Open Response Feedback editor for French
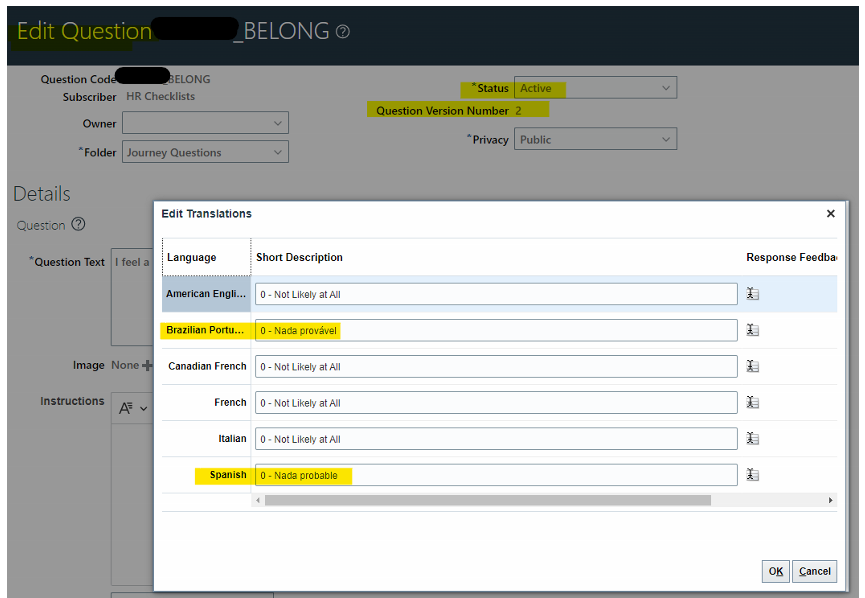This screenshot has height=598, width=865. pos(753,402)
